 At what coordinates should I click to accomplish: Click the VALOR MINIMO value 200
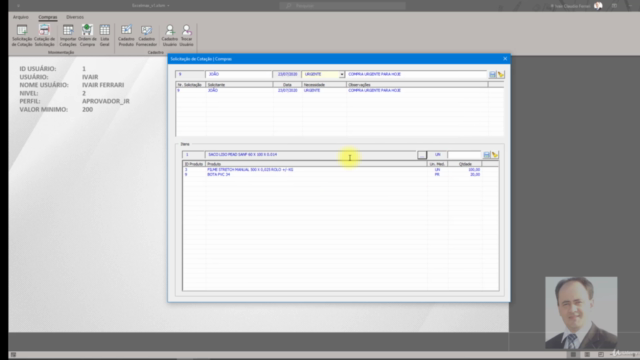87,109
